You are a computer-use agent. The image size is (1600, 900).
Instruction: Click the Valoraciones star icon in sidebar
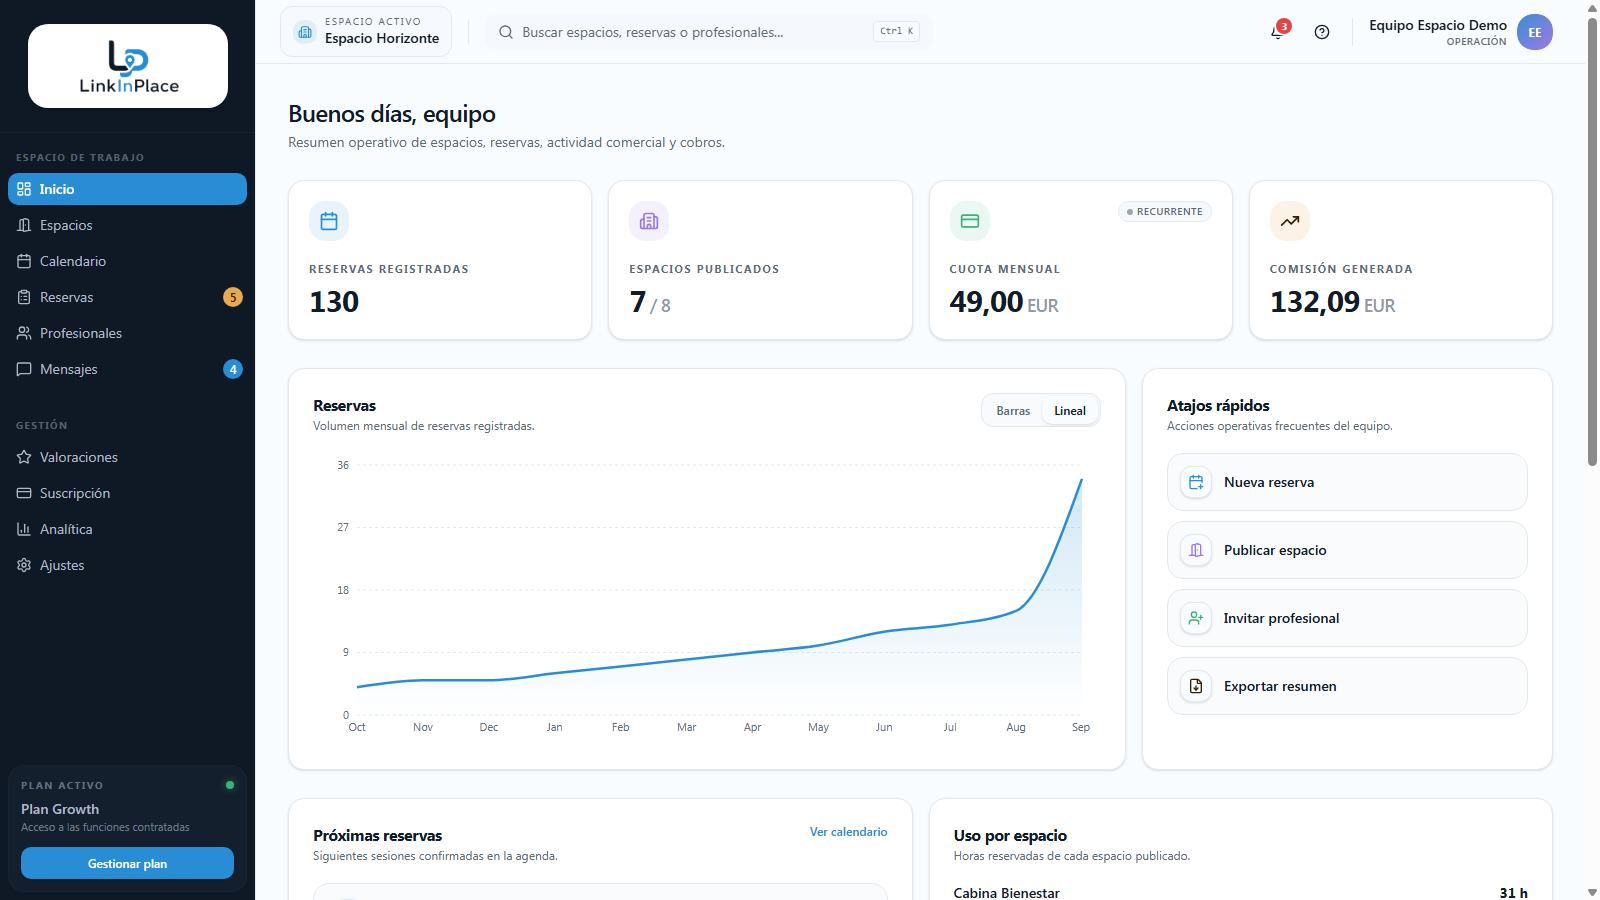(x=24, y=457)
